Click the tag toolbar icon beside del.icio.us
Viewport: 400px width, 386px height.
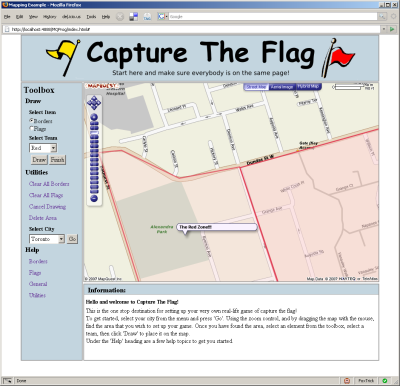coord(147,17)
